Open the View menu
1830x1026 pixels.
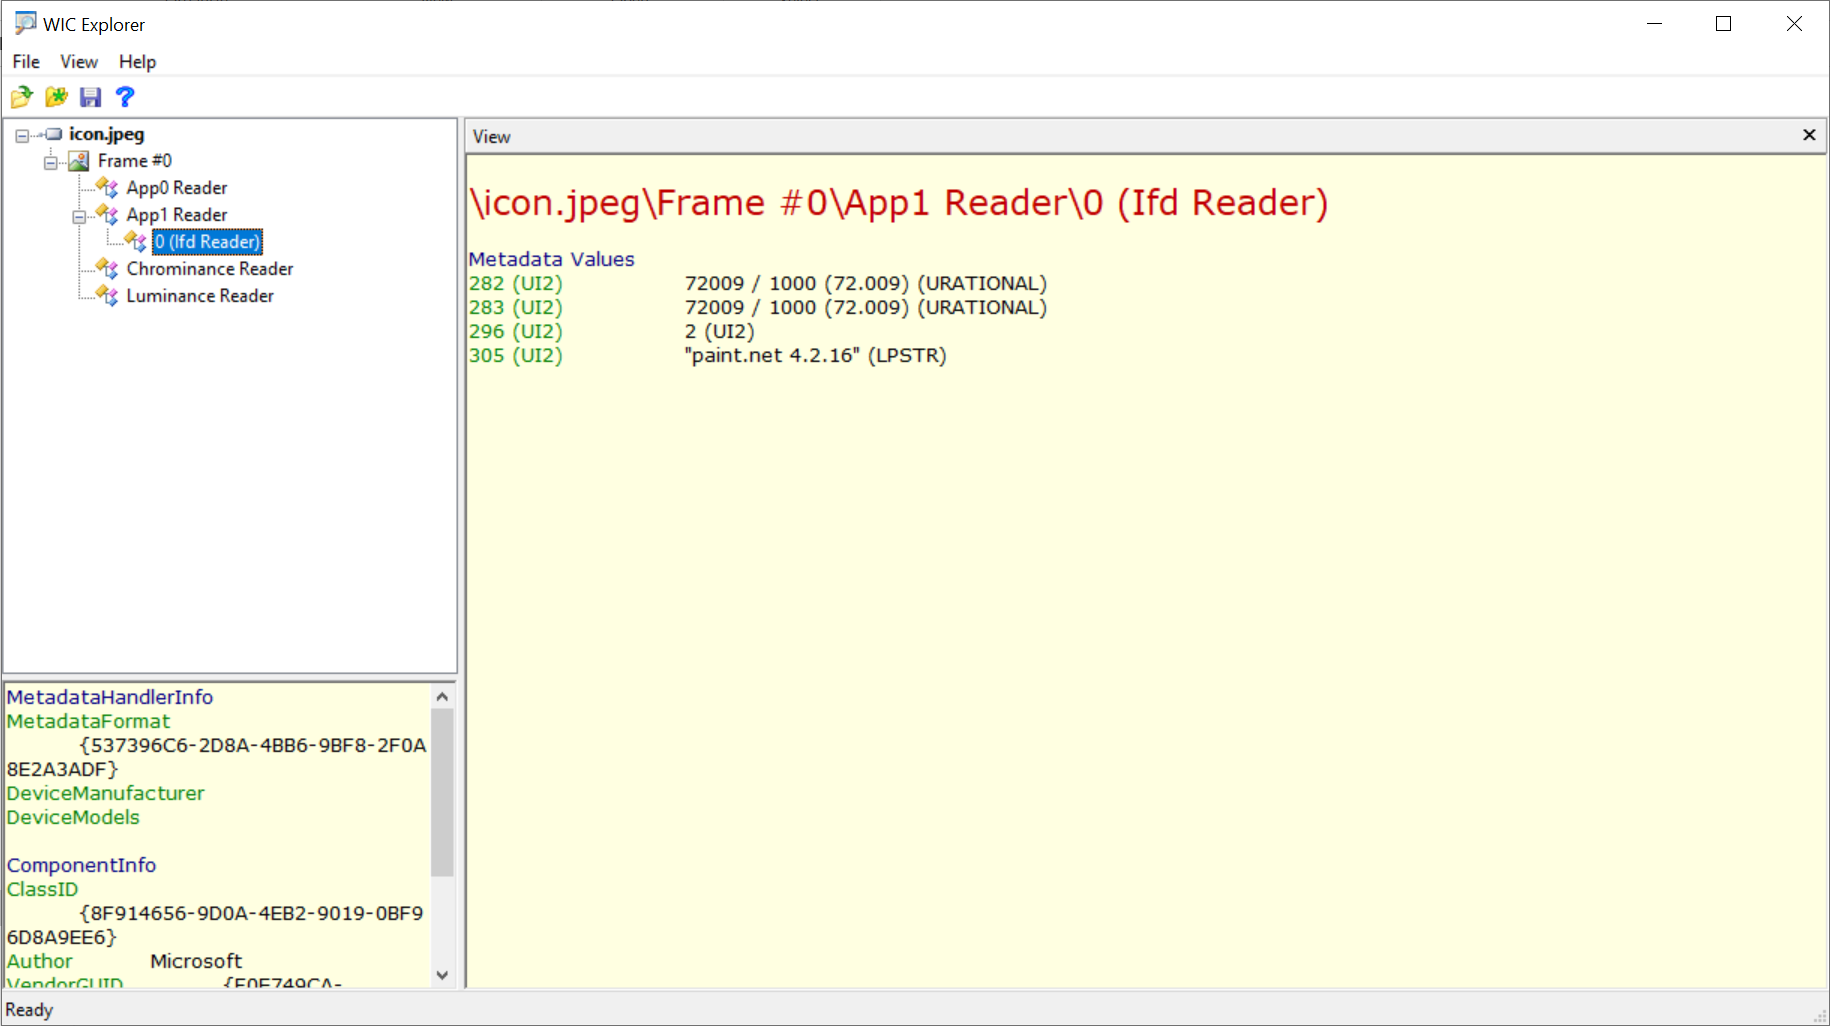78,61
